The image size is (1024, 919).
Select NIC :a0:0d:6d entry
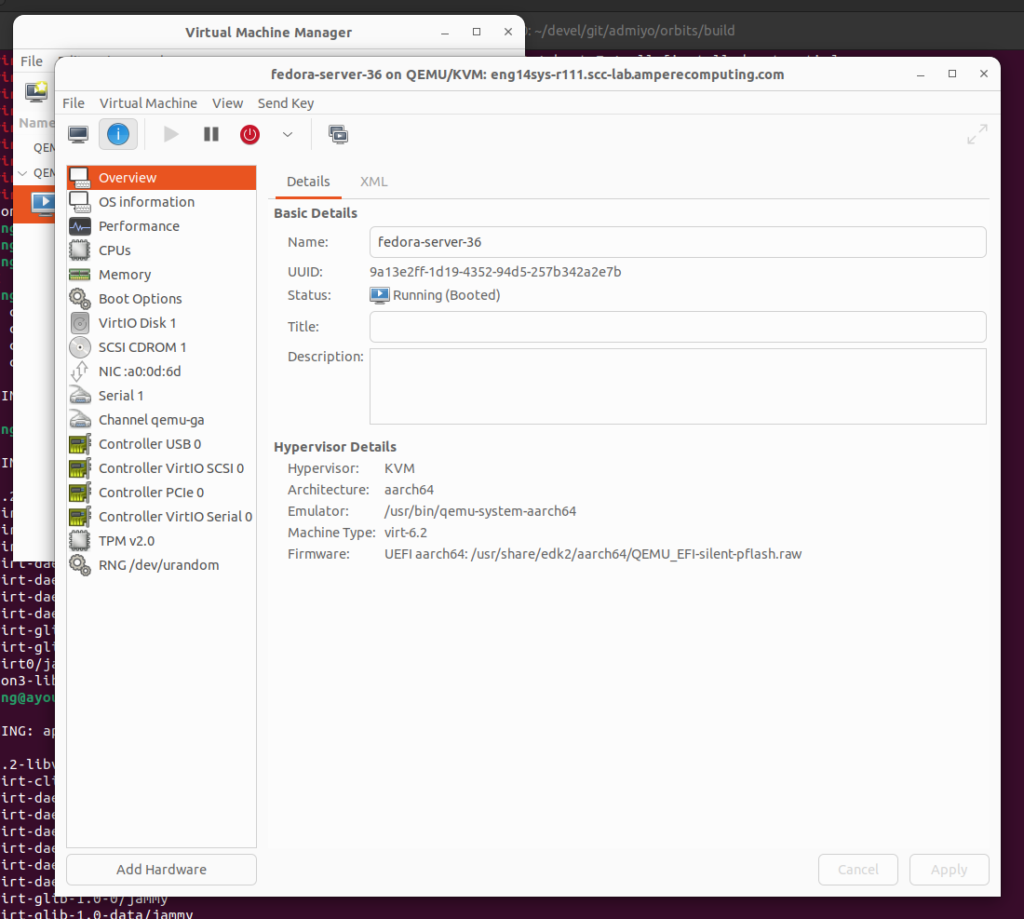tap(161, 371)
